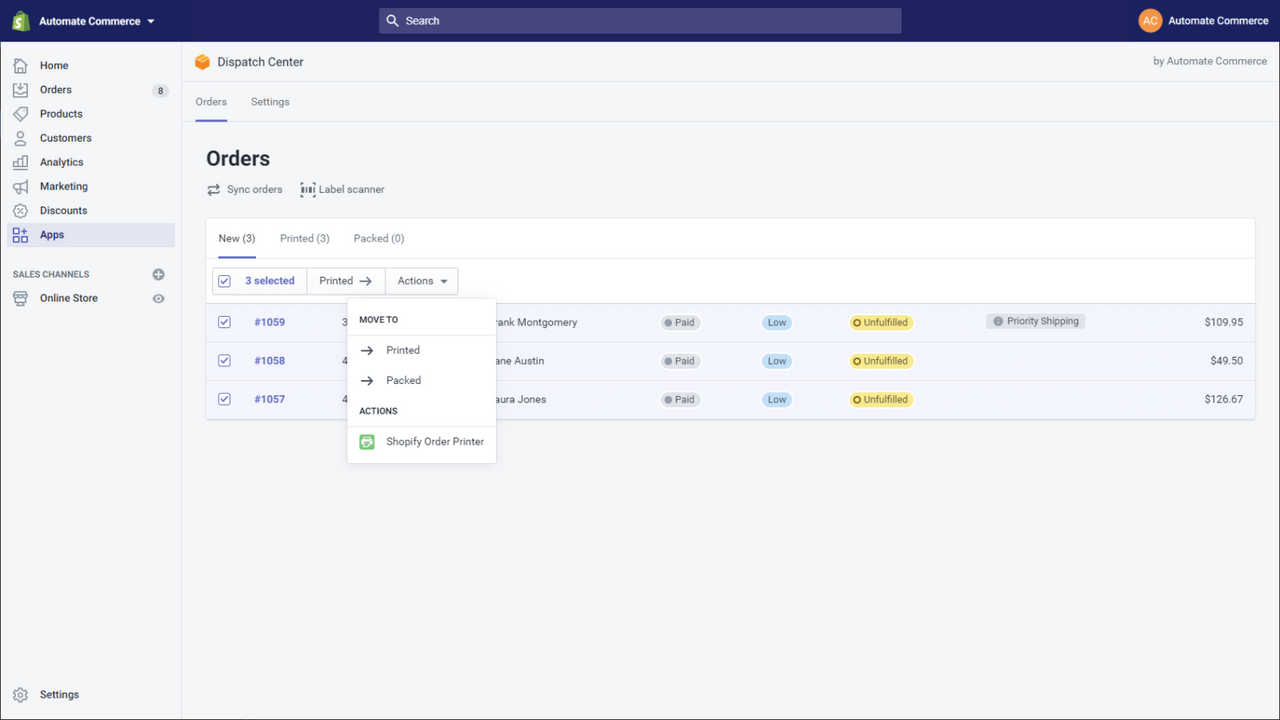Open the Actions dropdown
This screenshot has width=1280, height=720.
click(x=421, y=281)
